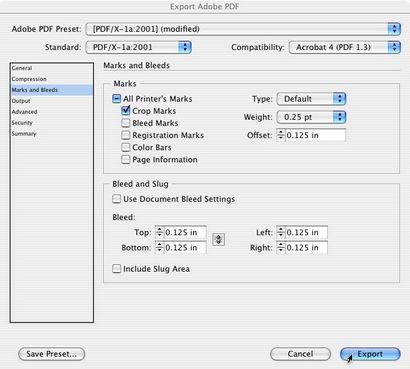Screen dimensions: 410x369
Task: Click the Top bleed value field
Action: tap(185, 232)
